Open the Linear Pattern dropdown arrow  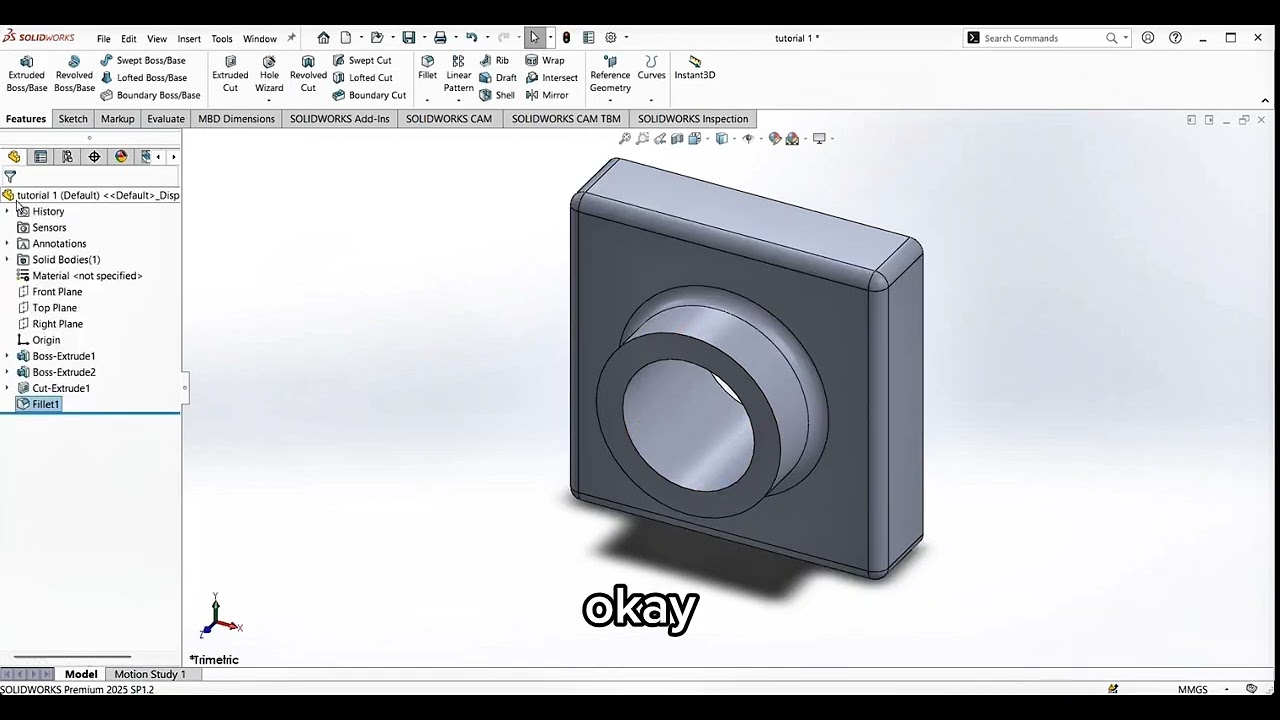pyautogui.click(x=459, y=100)
